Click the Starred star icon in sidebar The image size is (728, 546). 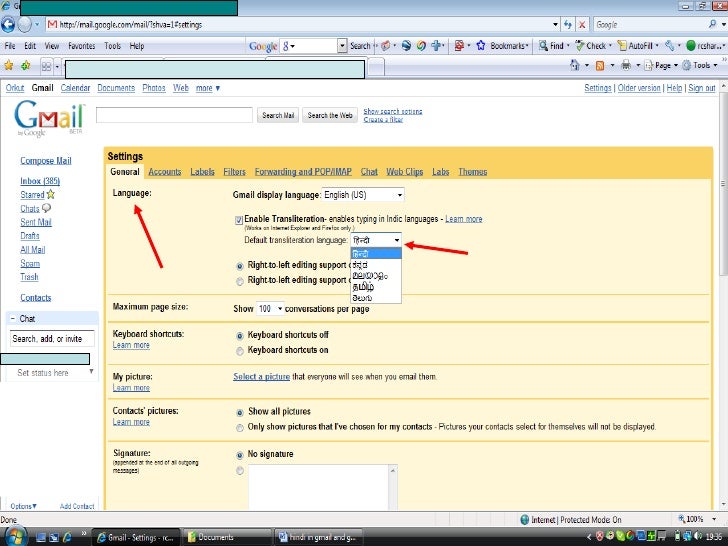[51, 194]
